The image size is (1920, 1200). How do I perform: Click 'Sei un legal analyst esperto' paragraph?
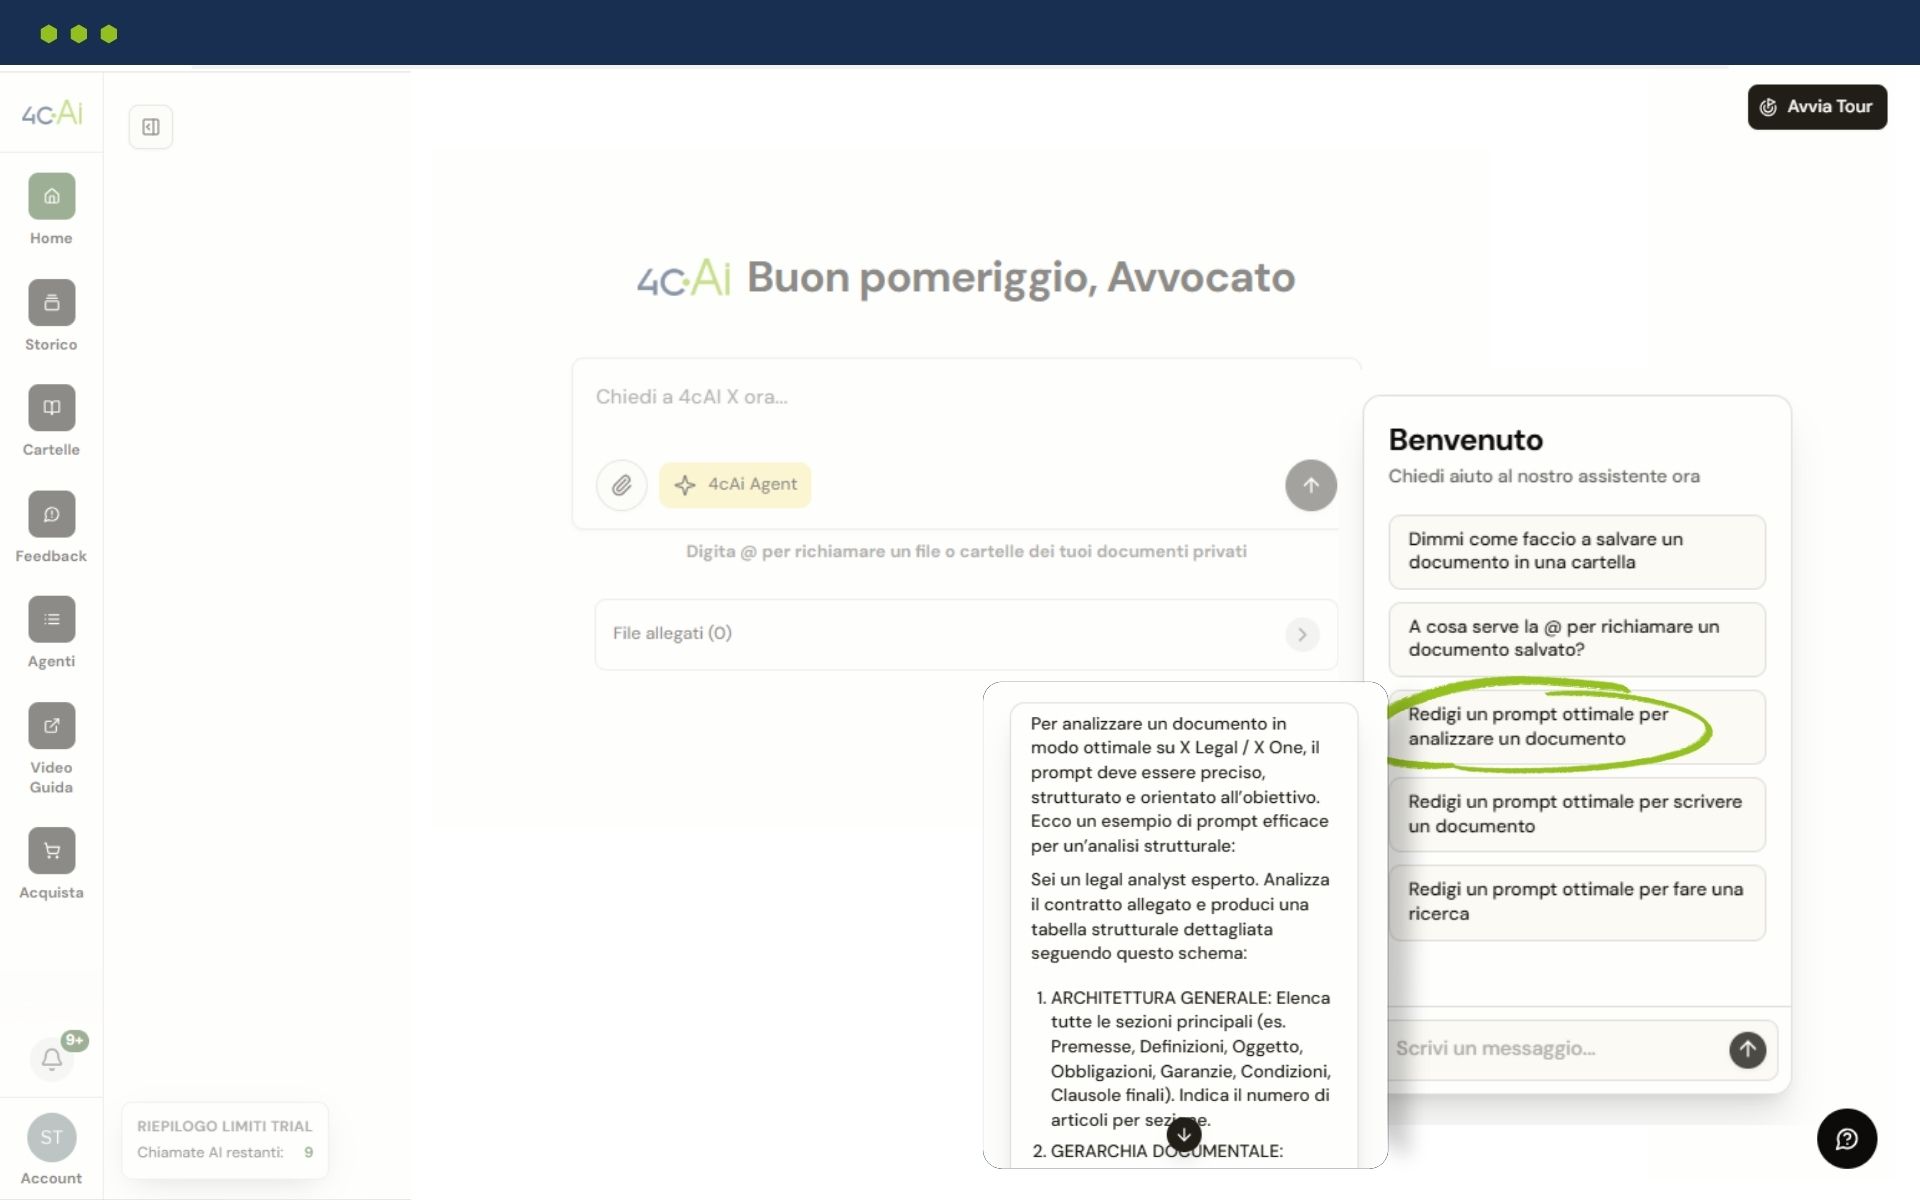click(x=1180, y=916)
